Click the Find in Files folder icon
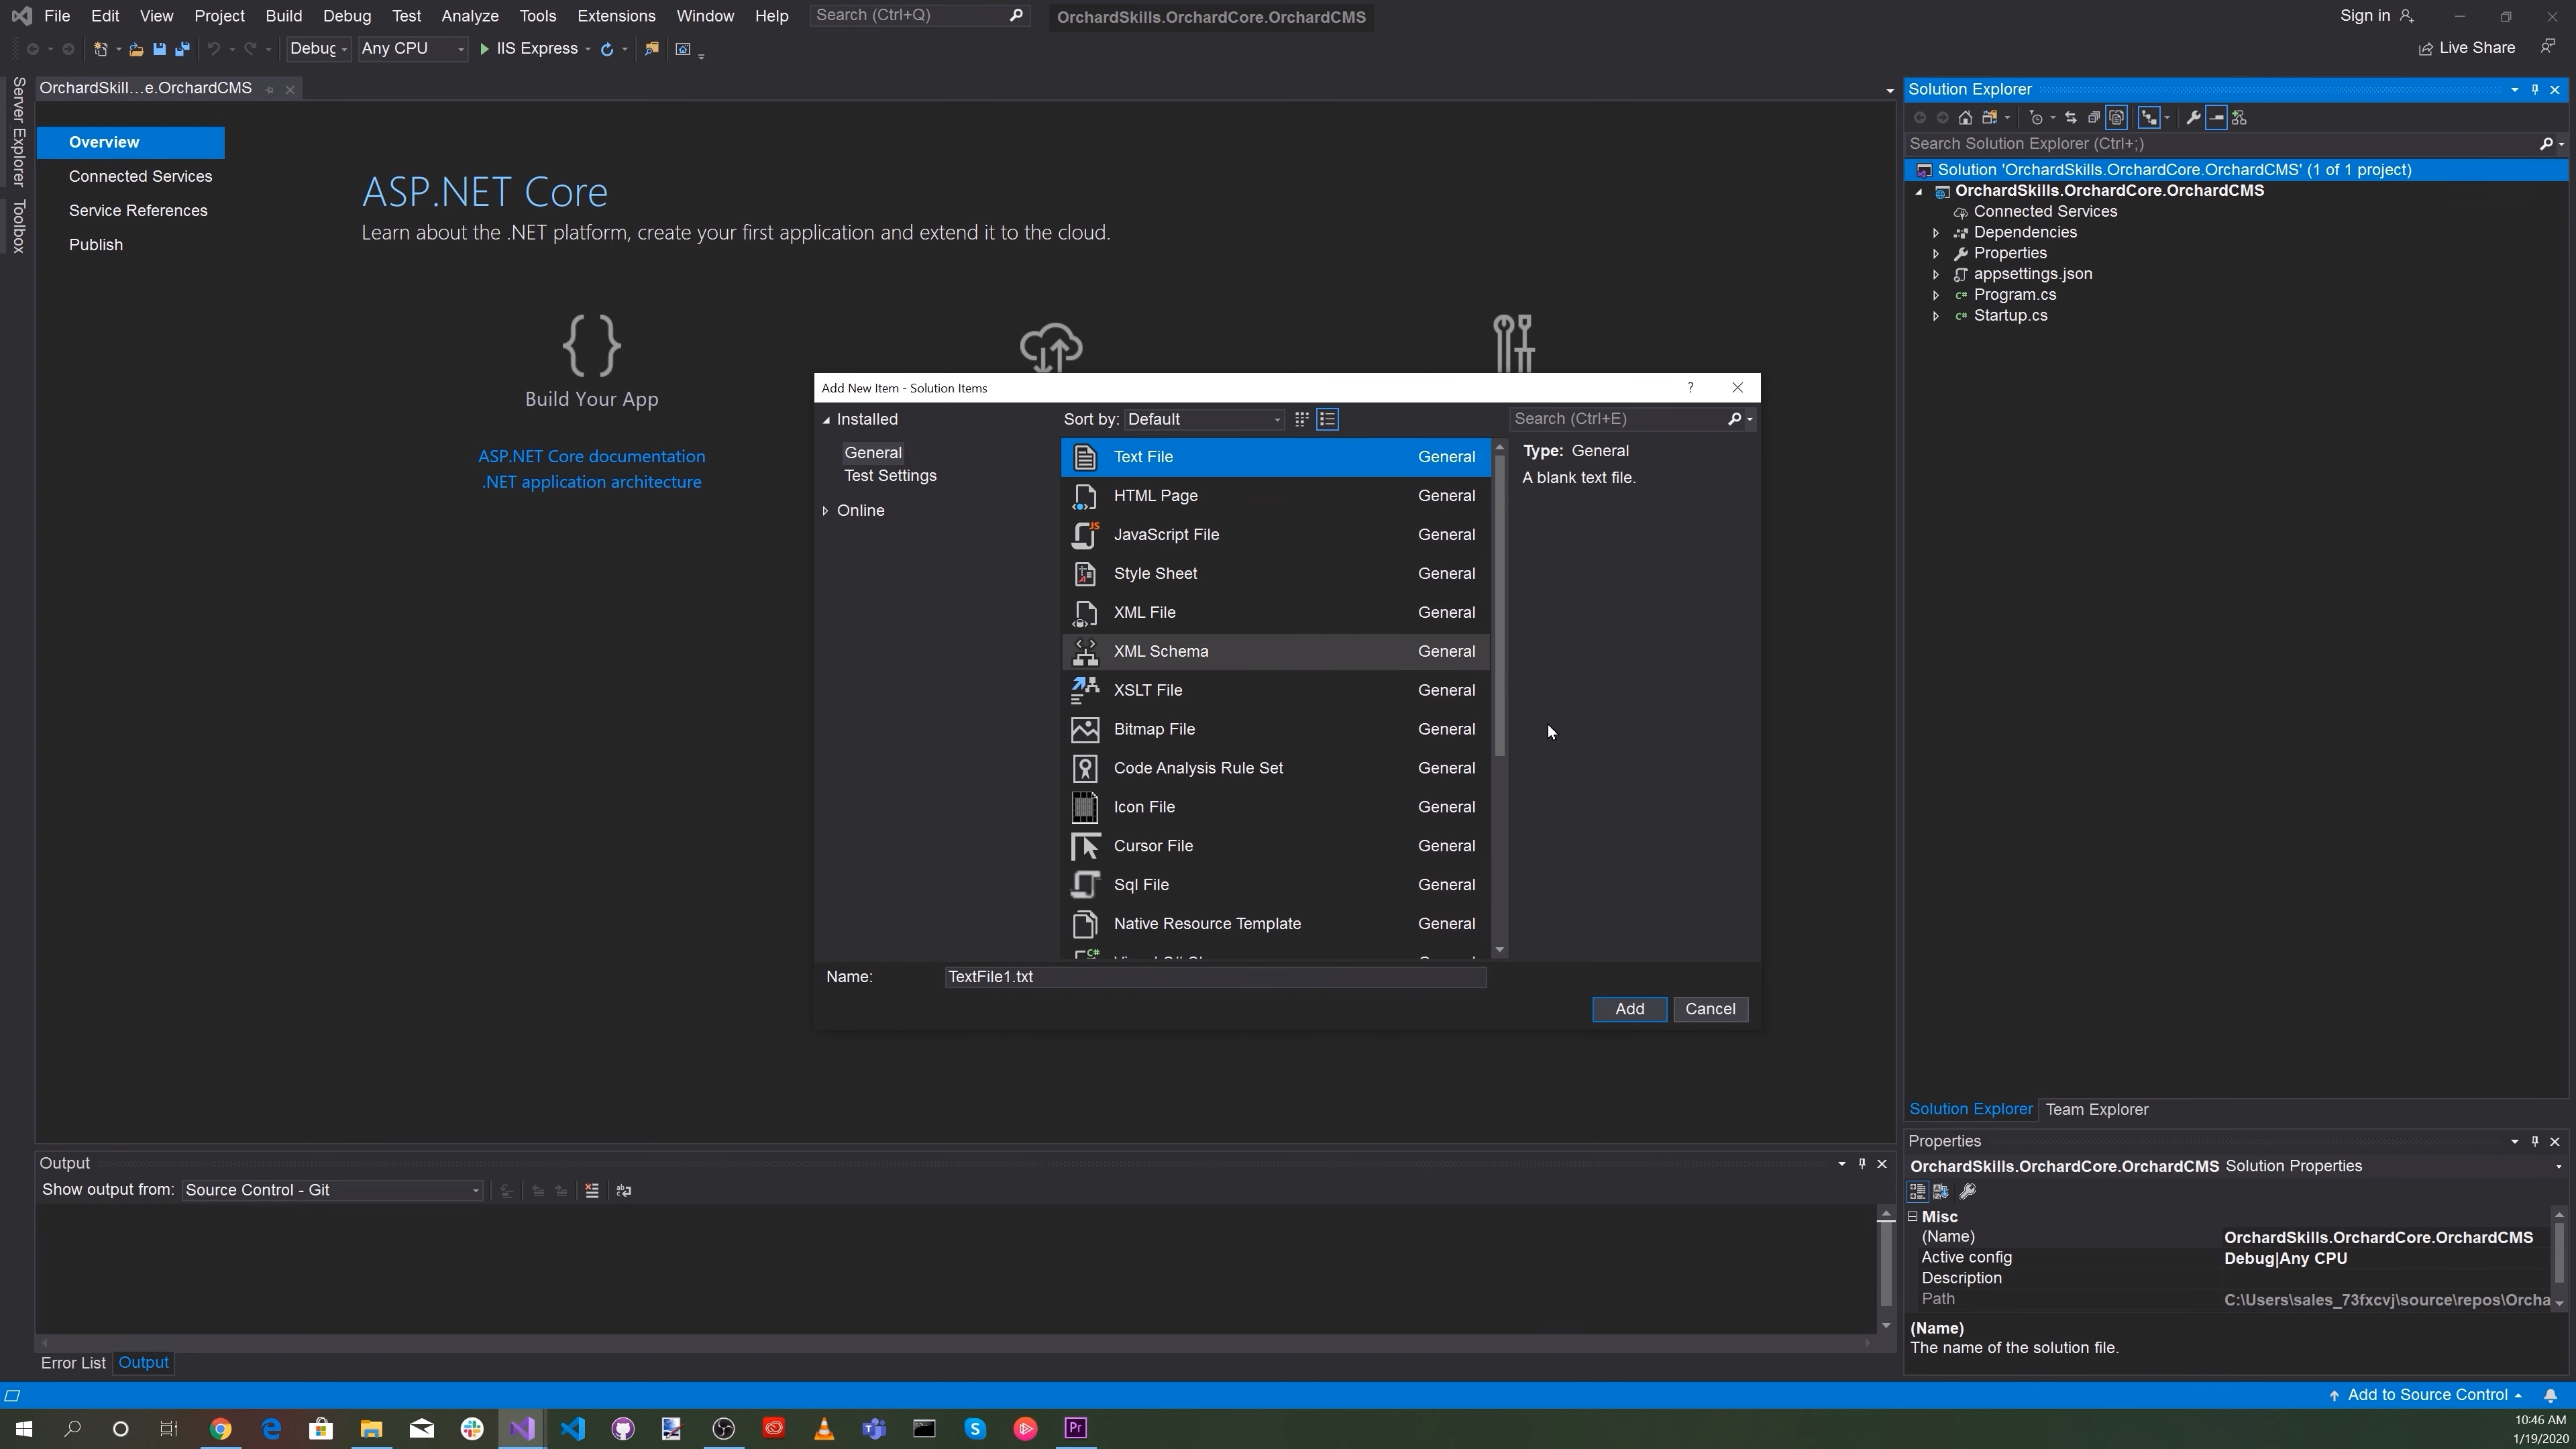This screenshot has height=1449, width=2576. [652, 49]
